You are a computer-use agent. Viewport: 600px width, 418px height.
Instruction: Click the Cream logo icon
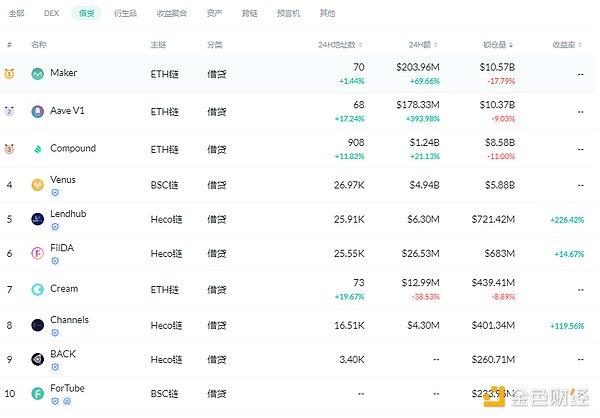[38, 290]
